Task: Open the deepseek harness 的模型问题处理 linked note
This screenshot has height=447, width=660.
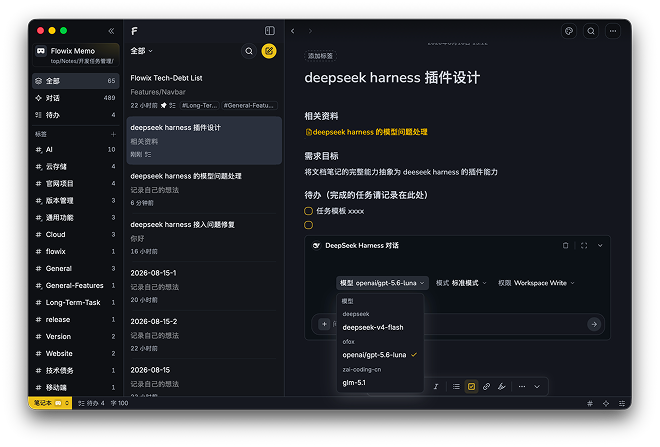Action: [366, 132]
